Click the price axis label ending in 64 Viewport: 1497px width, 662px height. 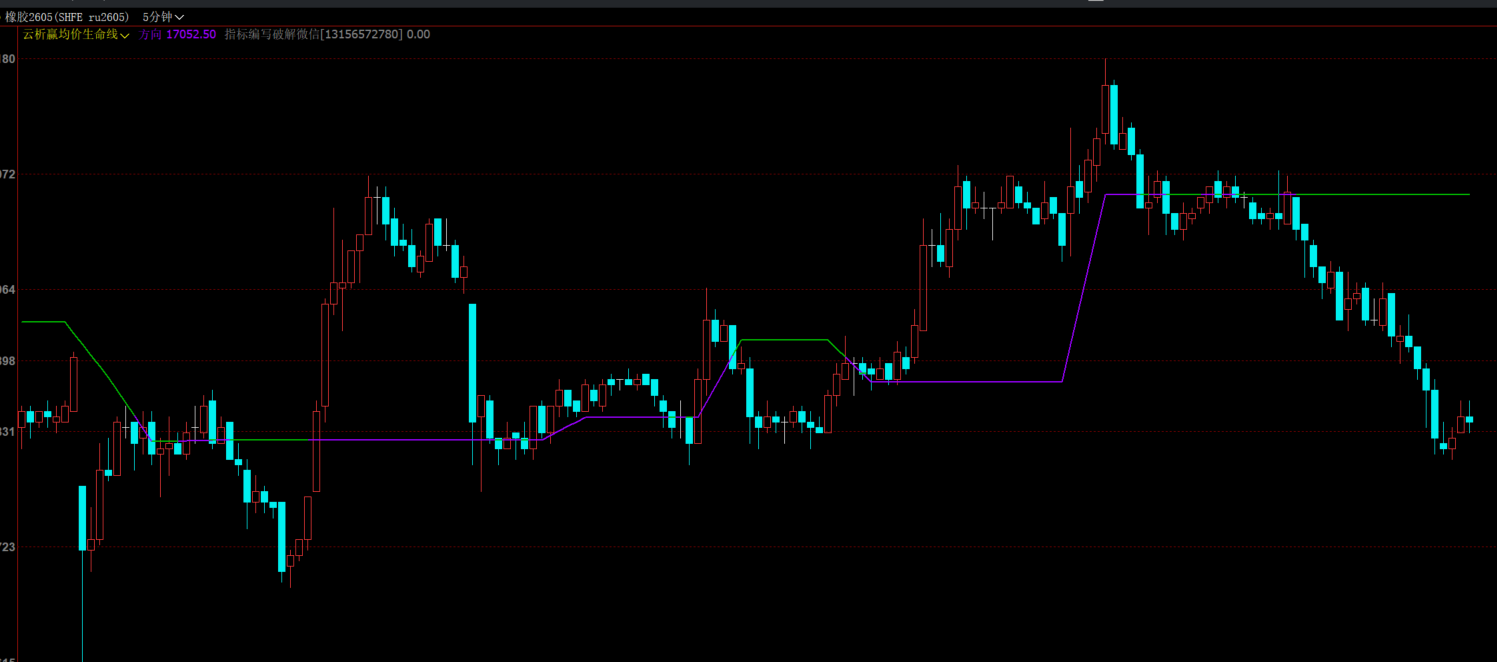(8, 290)
